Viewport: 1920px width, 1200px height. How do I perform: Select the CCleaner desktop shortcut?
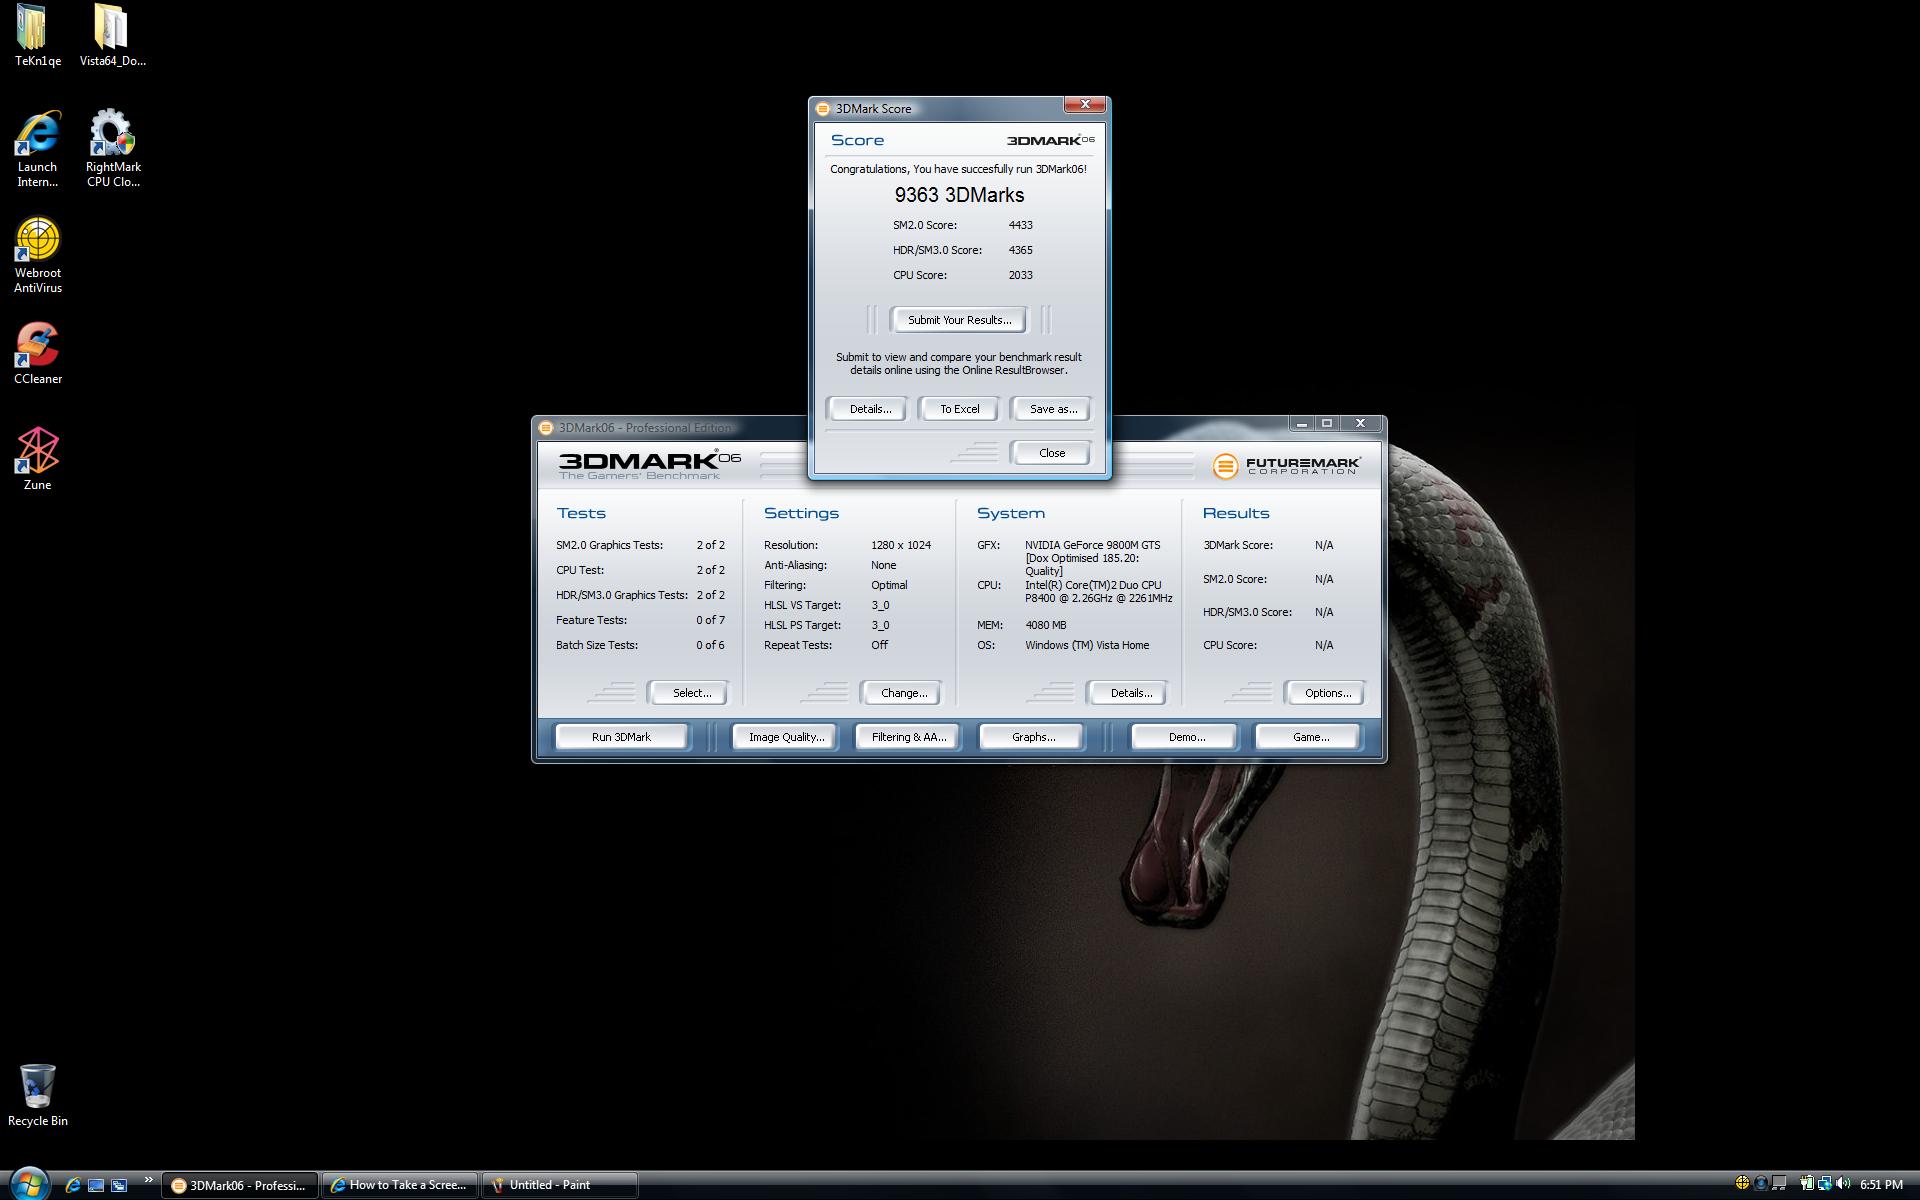click(x=38, y=353)
